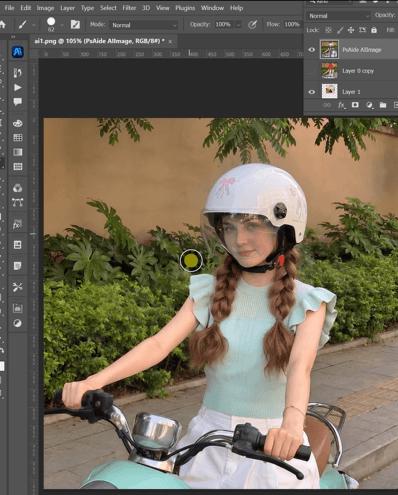Add a layer style with fx icon
Image resolution: width=398 pixels, height=495 pixels.
point(341,105)
